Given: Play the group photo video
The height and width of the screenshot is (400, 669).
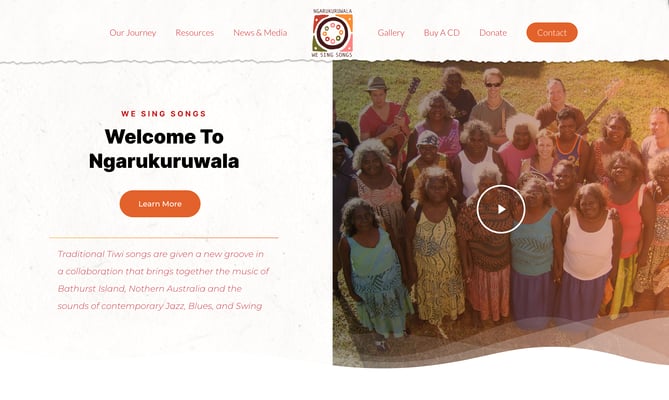Looking at the screenshot, I should (x=500, y=209).
